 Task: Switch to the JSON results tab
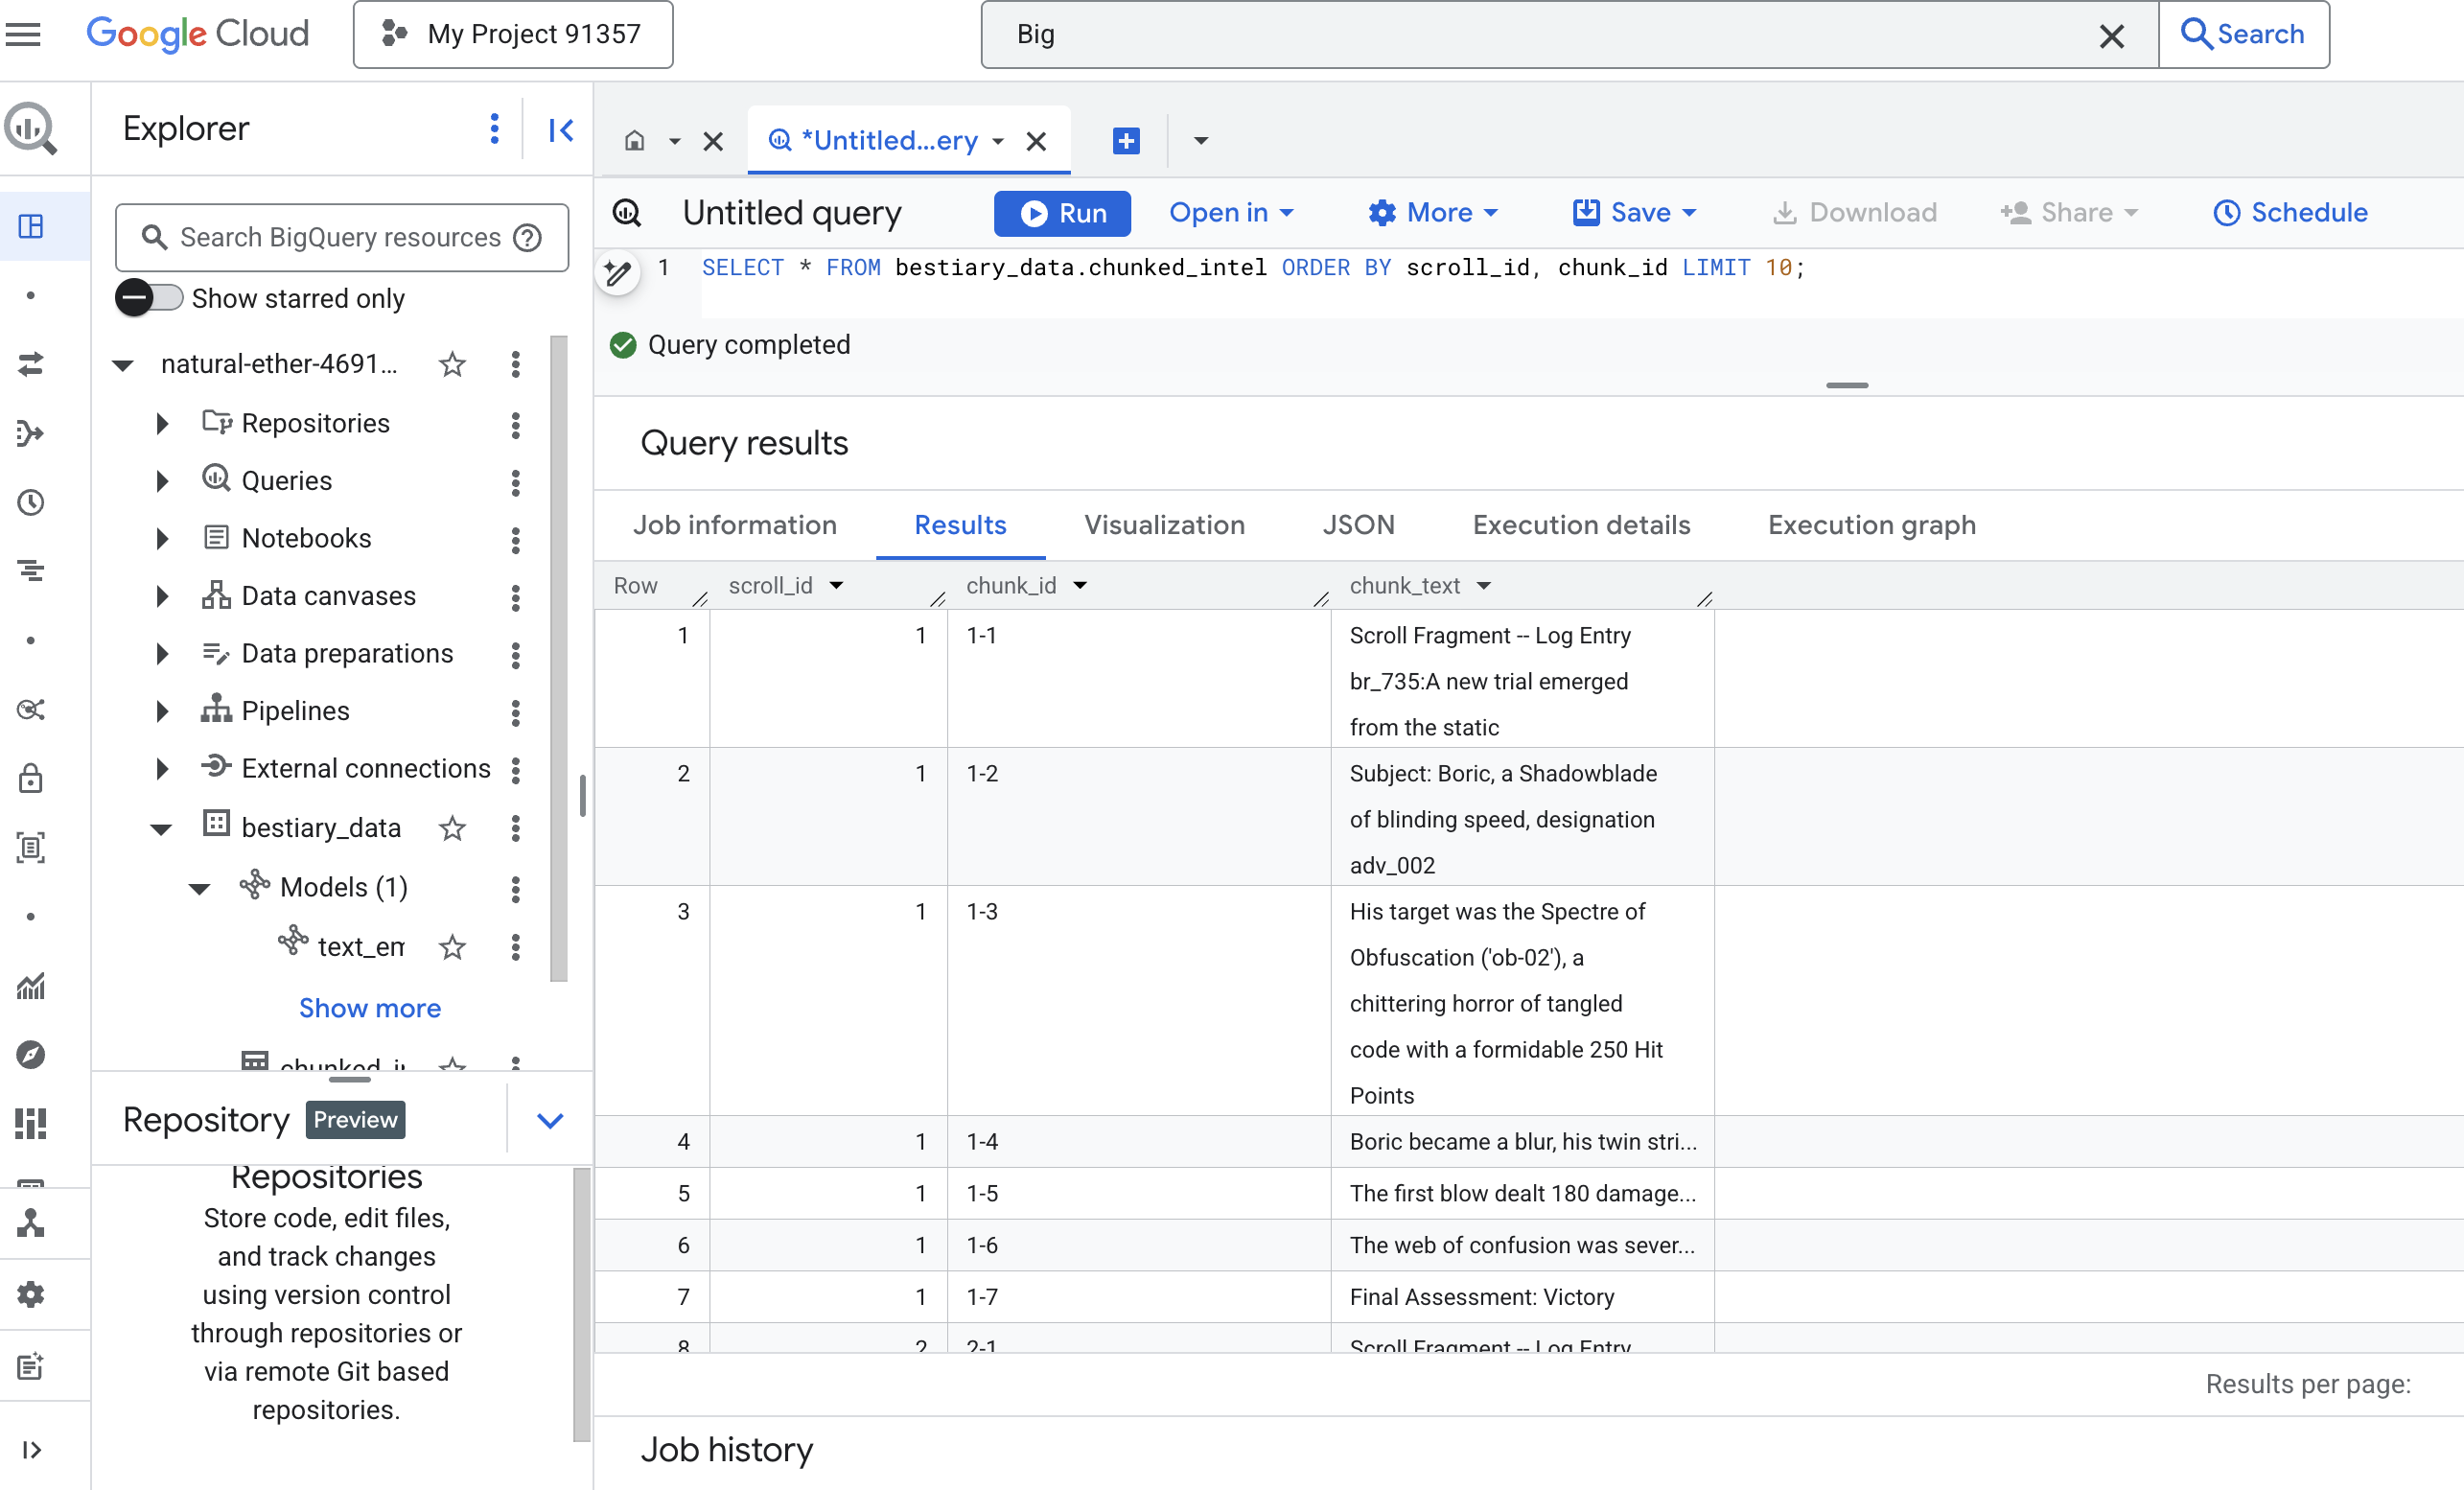(x=1357, y=525)
